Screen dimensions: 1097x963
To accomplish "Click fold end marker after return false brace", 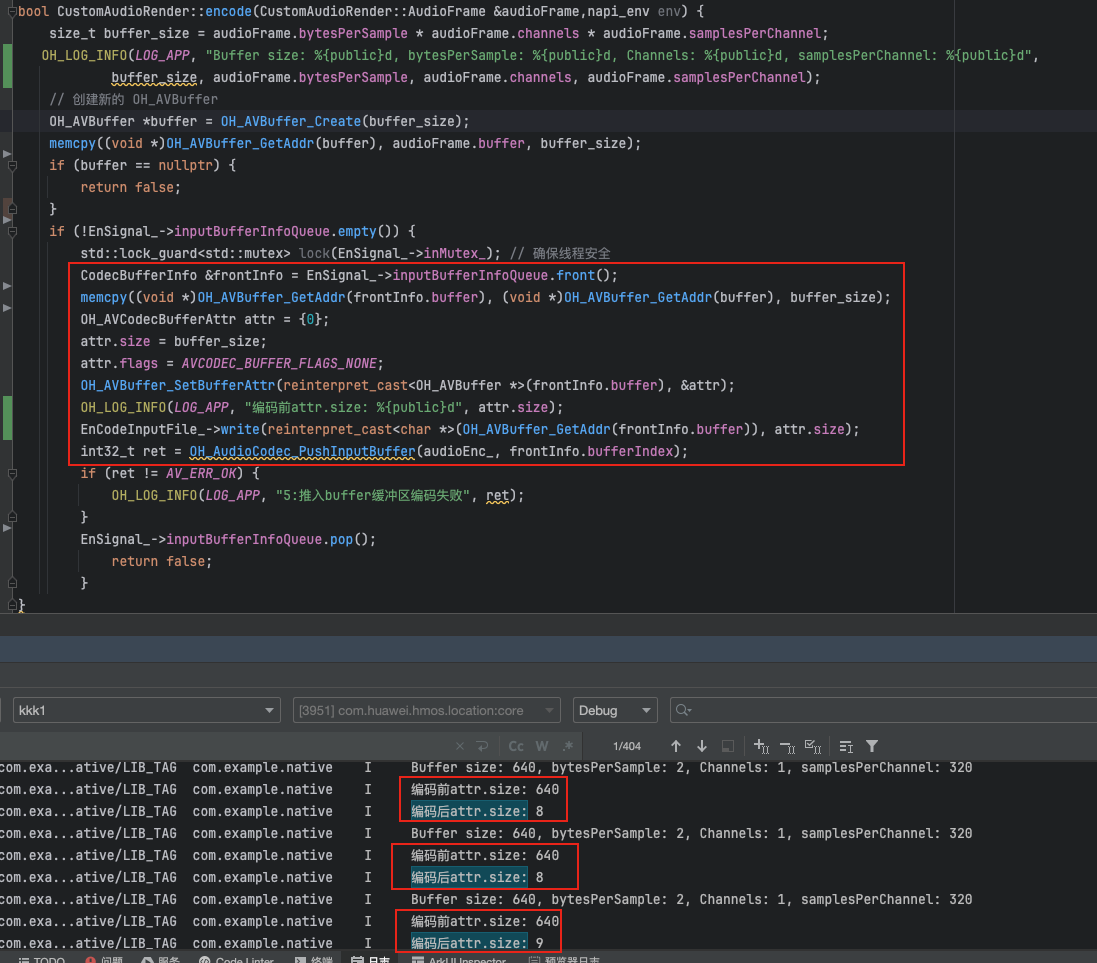I will click(12, 583).
